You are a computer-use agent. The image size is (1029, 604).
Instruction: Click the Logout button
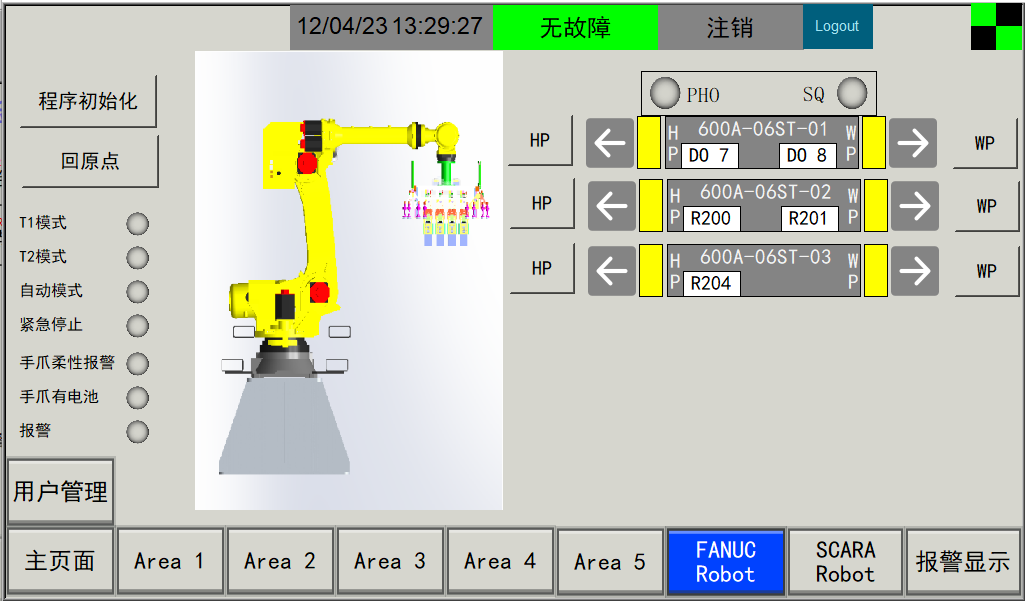[837, 27]
